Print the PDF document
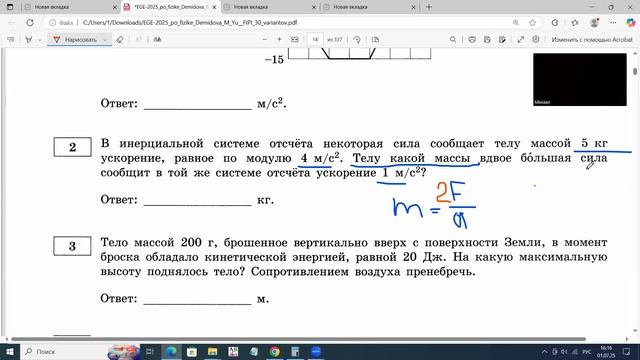640x360 pixels. pyautogui.click(x=472, y=40)
